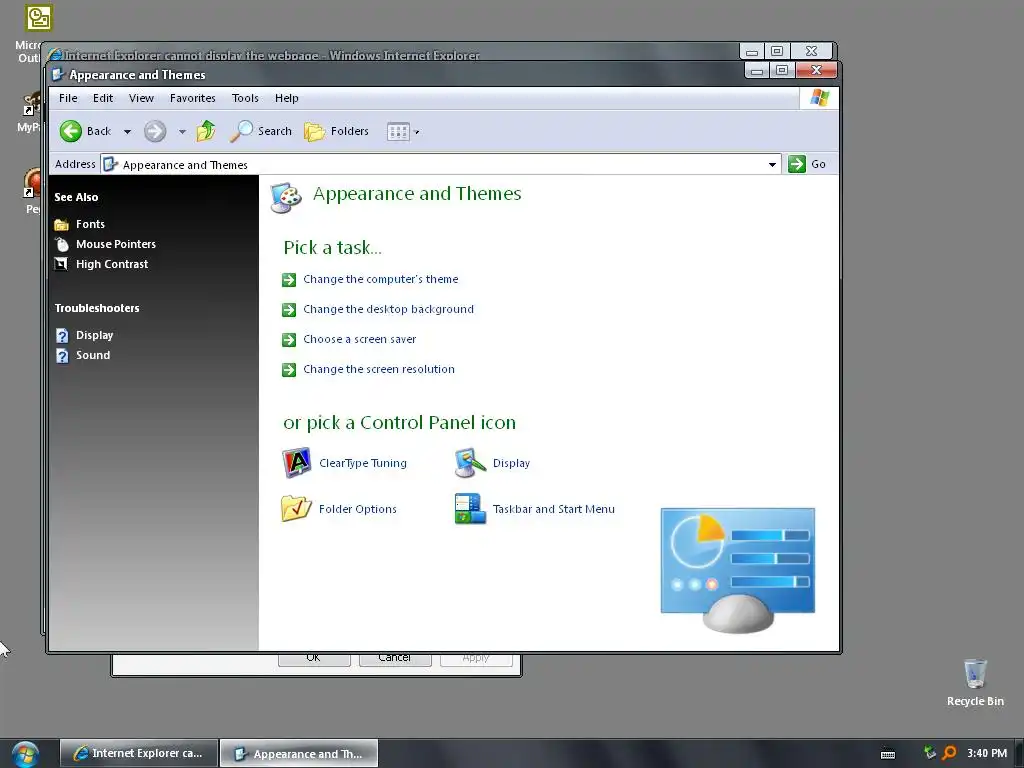Open Taskbar and Start Menu icon

point(470,509)
